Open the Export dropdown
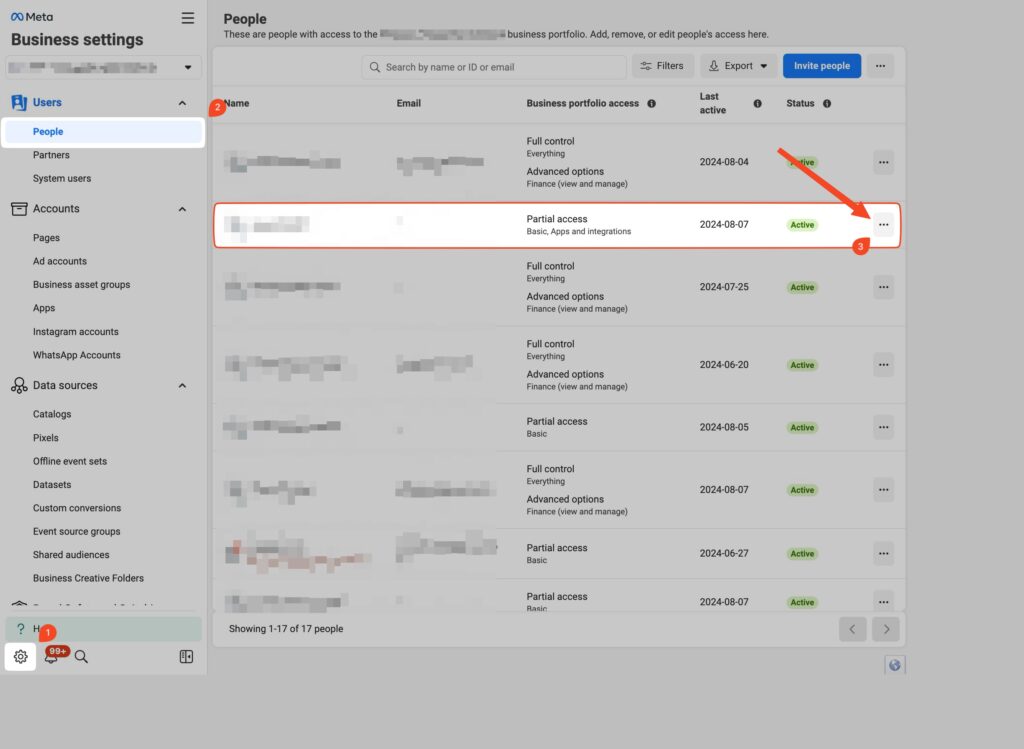Viewport: 1024px width, 749px height. coord(739,66)
